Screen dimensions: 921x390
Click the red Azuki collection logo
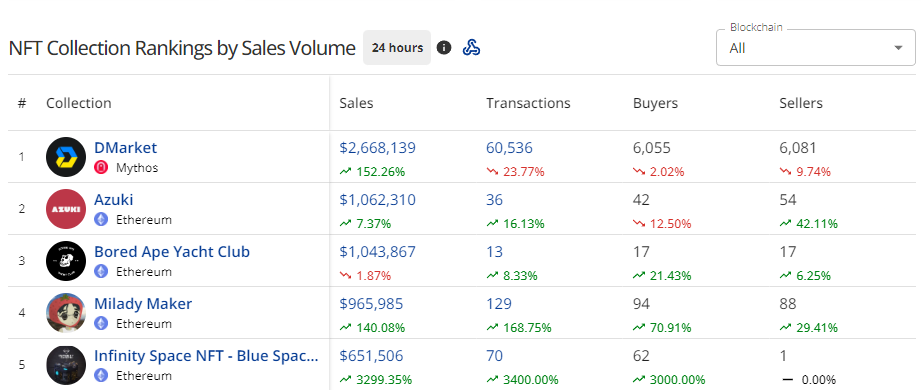[66, 209]
